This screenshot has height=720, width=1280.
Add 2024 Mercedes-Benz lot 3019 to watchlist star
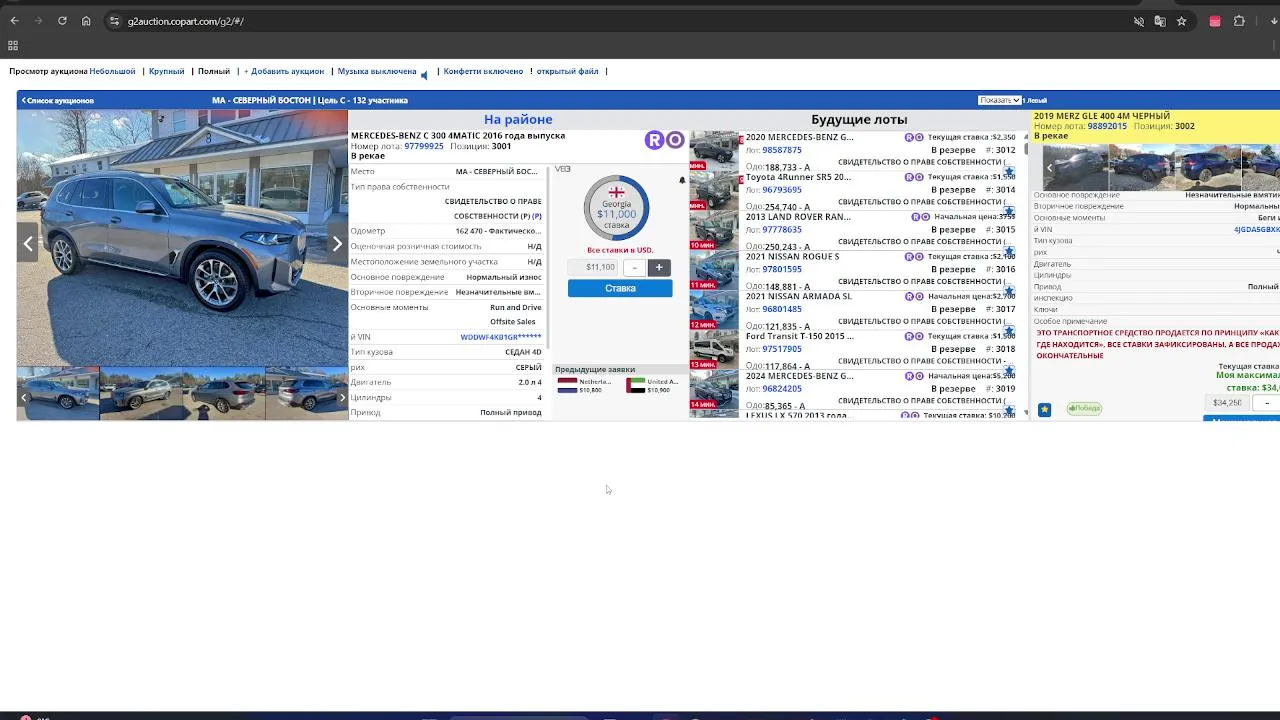[1009, 410]
